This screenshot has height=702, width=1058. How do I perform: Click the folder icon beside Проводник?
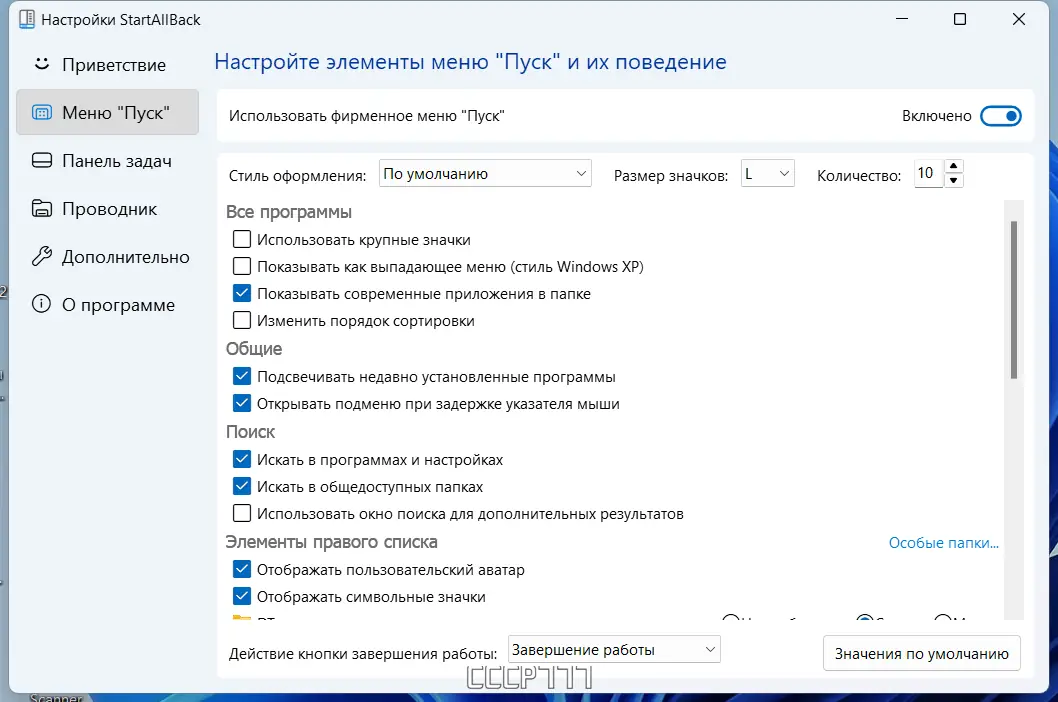(40, 208)
